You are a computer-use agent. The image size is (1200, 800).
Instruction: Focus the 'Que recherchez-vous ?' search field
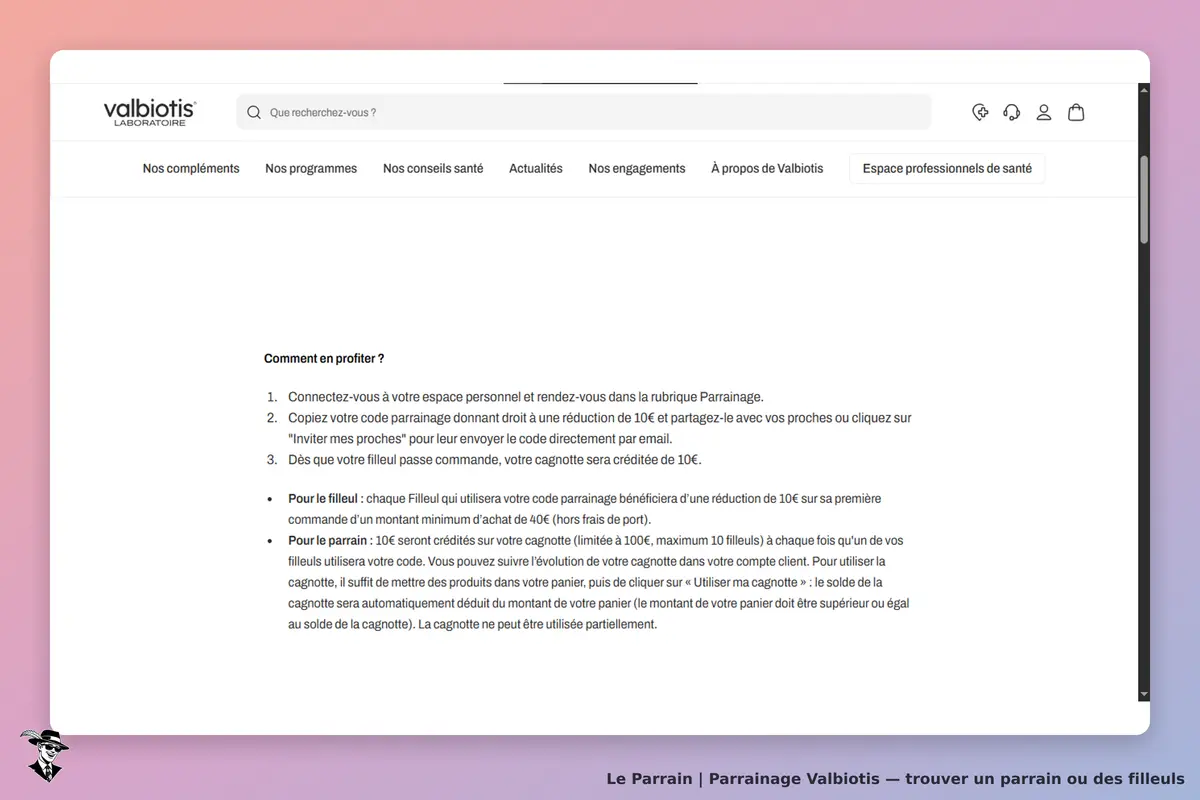tap(584, 112)
